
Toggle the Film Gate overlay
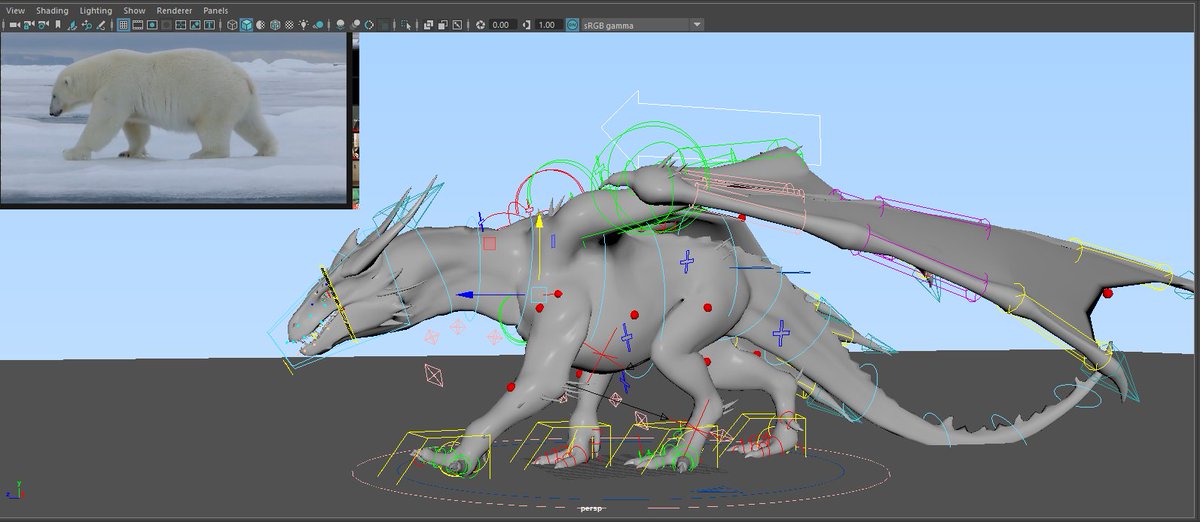137,24
